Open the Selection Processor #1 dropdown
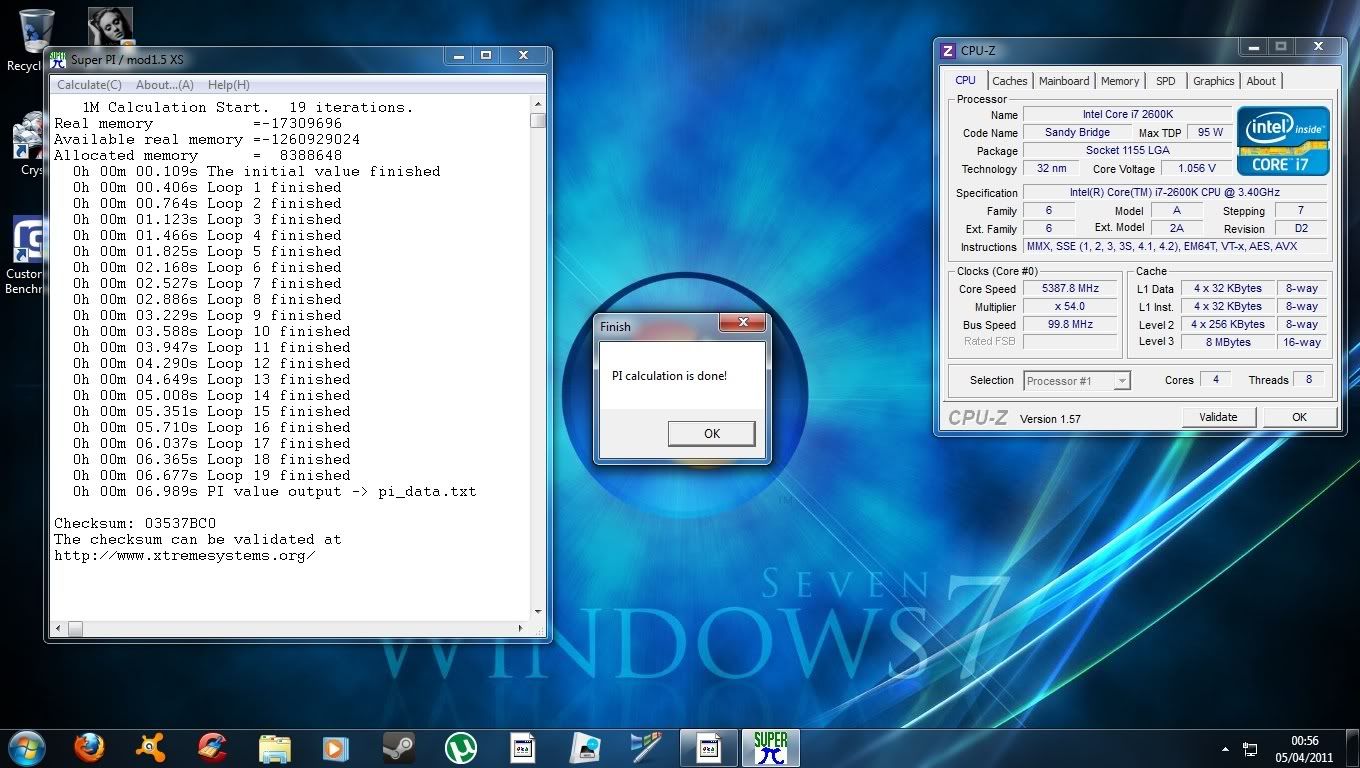This screenshot has width=1360, height=768. click(x=1077, y=380)
